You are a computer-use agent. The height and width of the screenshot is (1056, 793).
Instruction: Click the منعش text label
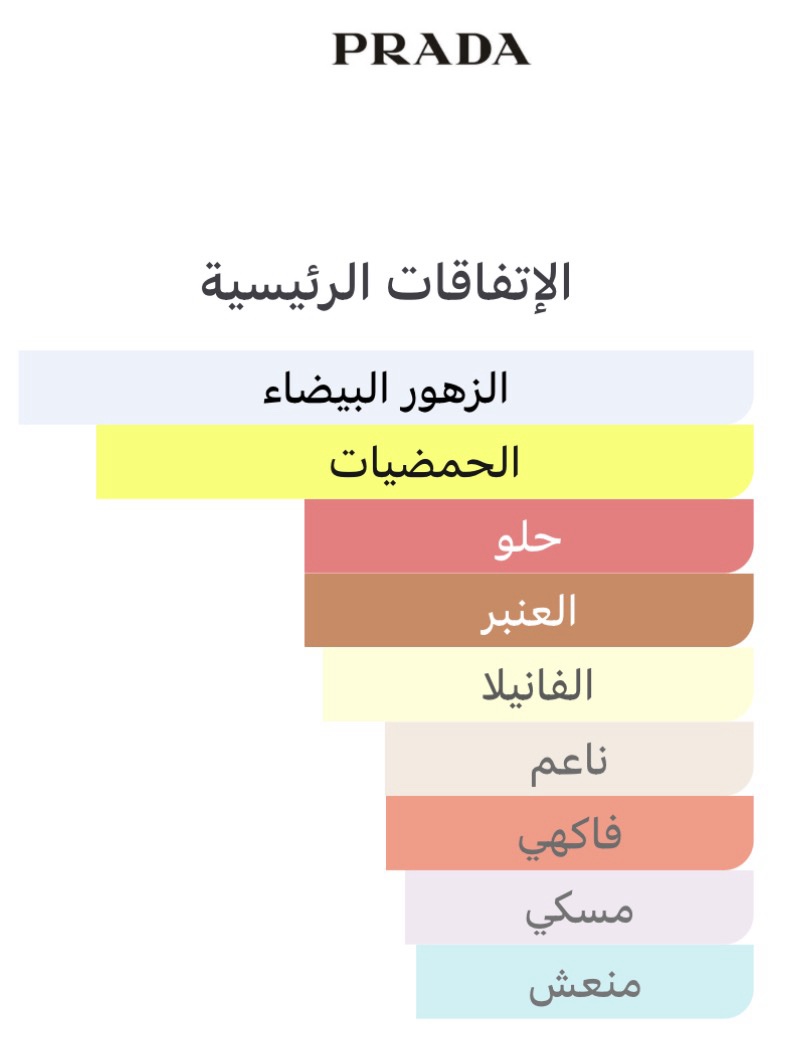pyautogui.click(x=585, y=984)
